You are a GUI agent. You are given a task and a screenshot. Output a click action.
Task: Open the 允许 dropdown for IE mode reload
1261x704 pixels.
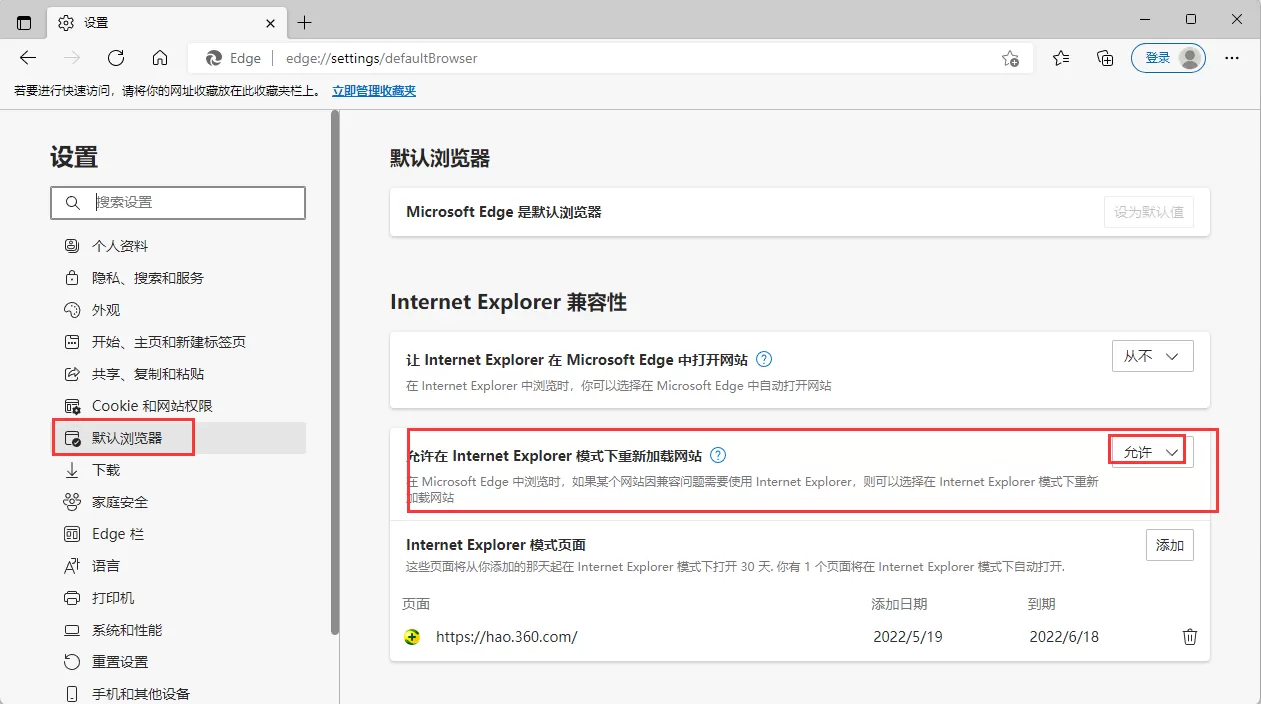1147,450
